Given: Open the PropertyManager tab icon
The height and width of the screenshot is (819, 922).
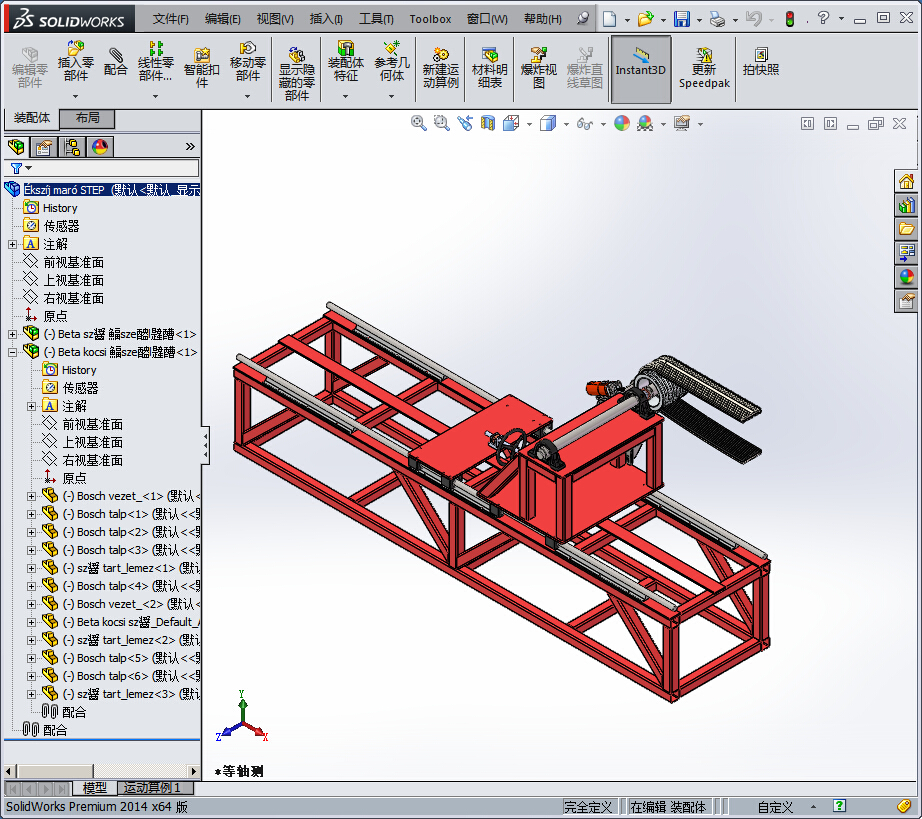Looking at the screenshot, I should pyautogui.click(x=44, y=146).
